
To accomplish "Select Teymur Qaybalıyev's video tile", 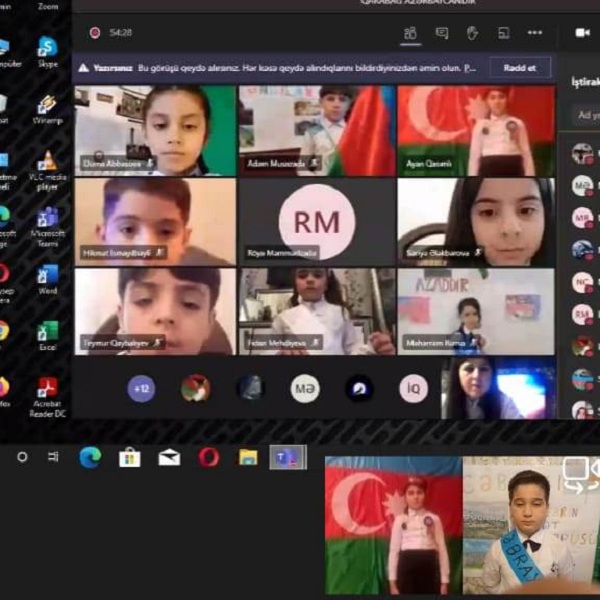I will tap(155, 312).
